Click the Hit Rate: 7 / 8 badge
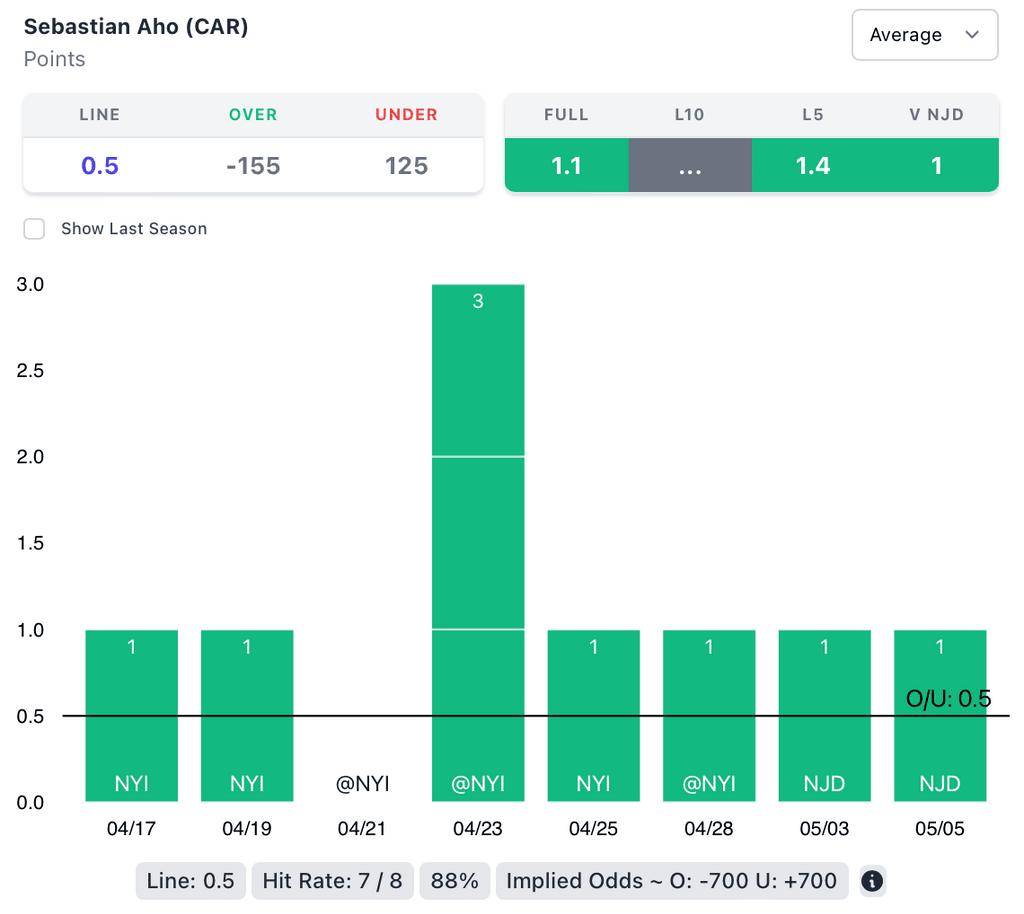Screen dimensions: 1024x914 [332, 881]
